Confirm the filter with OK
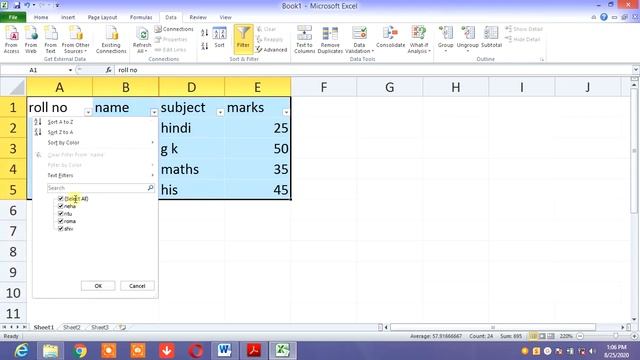Viewport: 640px width, 360px height. (x=98, y=286)
